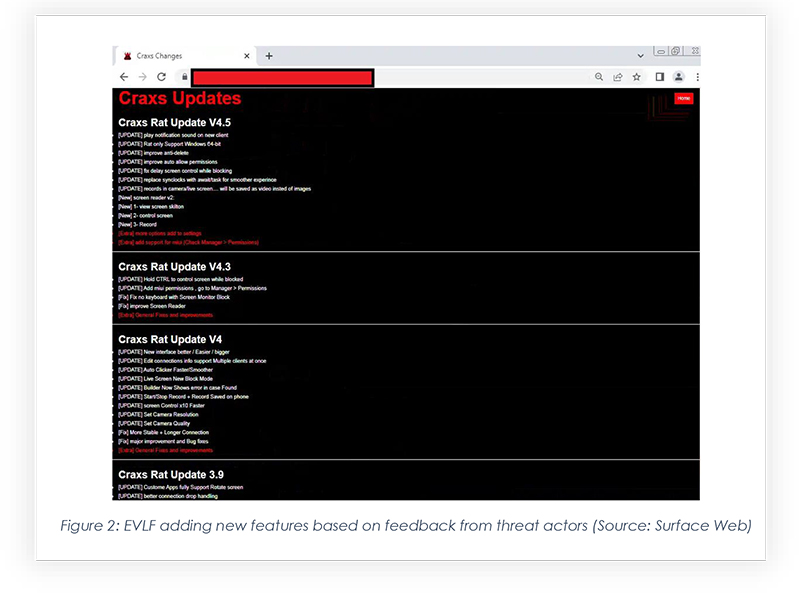Click 'better connection drop handling' line
Screen dimensions: 799x593
point(168,496)
